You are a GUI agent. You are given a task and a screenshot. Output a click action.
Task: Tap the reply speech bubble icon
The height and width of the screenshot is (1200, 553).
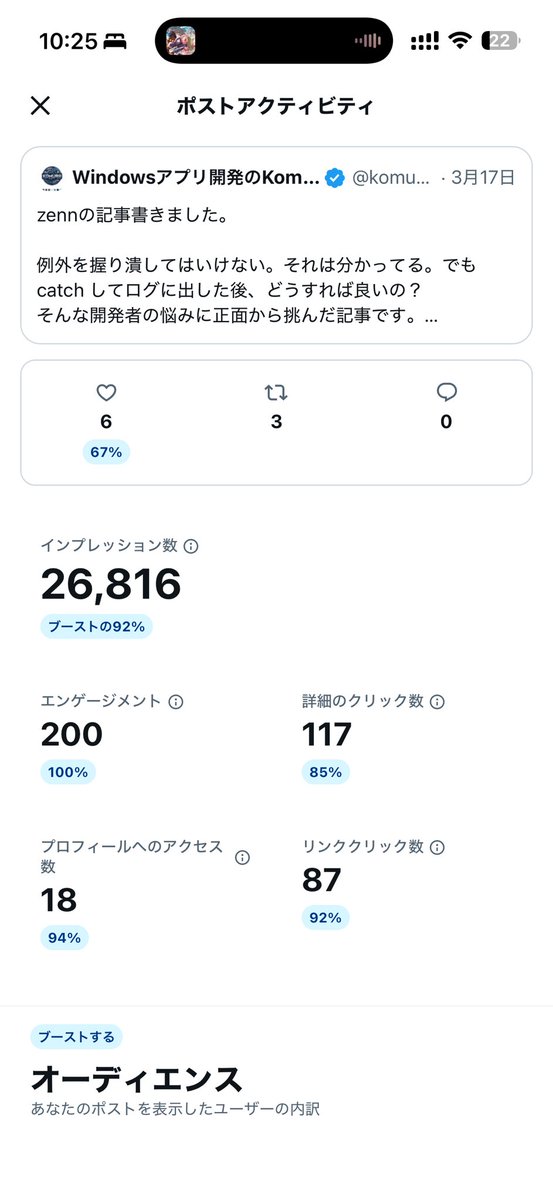coord(446,392)
